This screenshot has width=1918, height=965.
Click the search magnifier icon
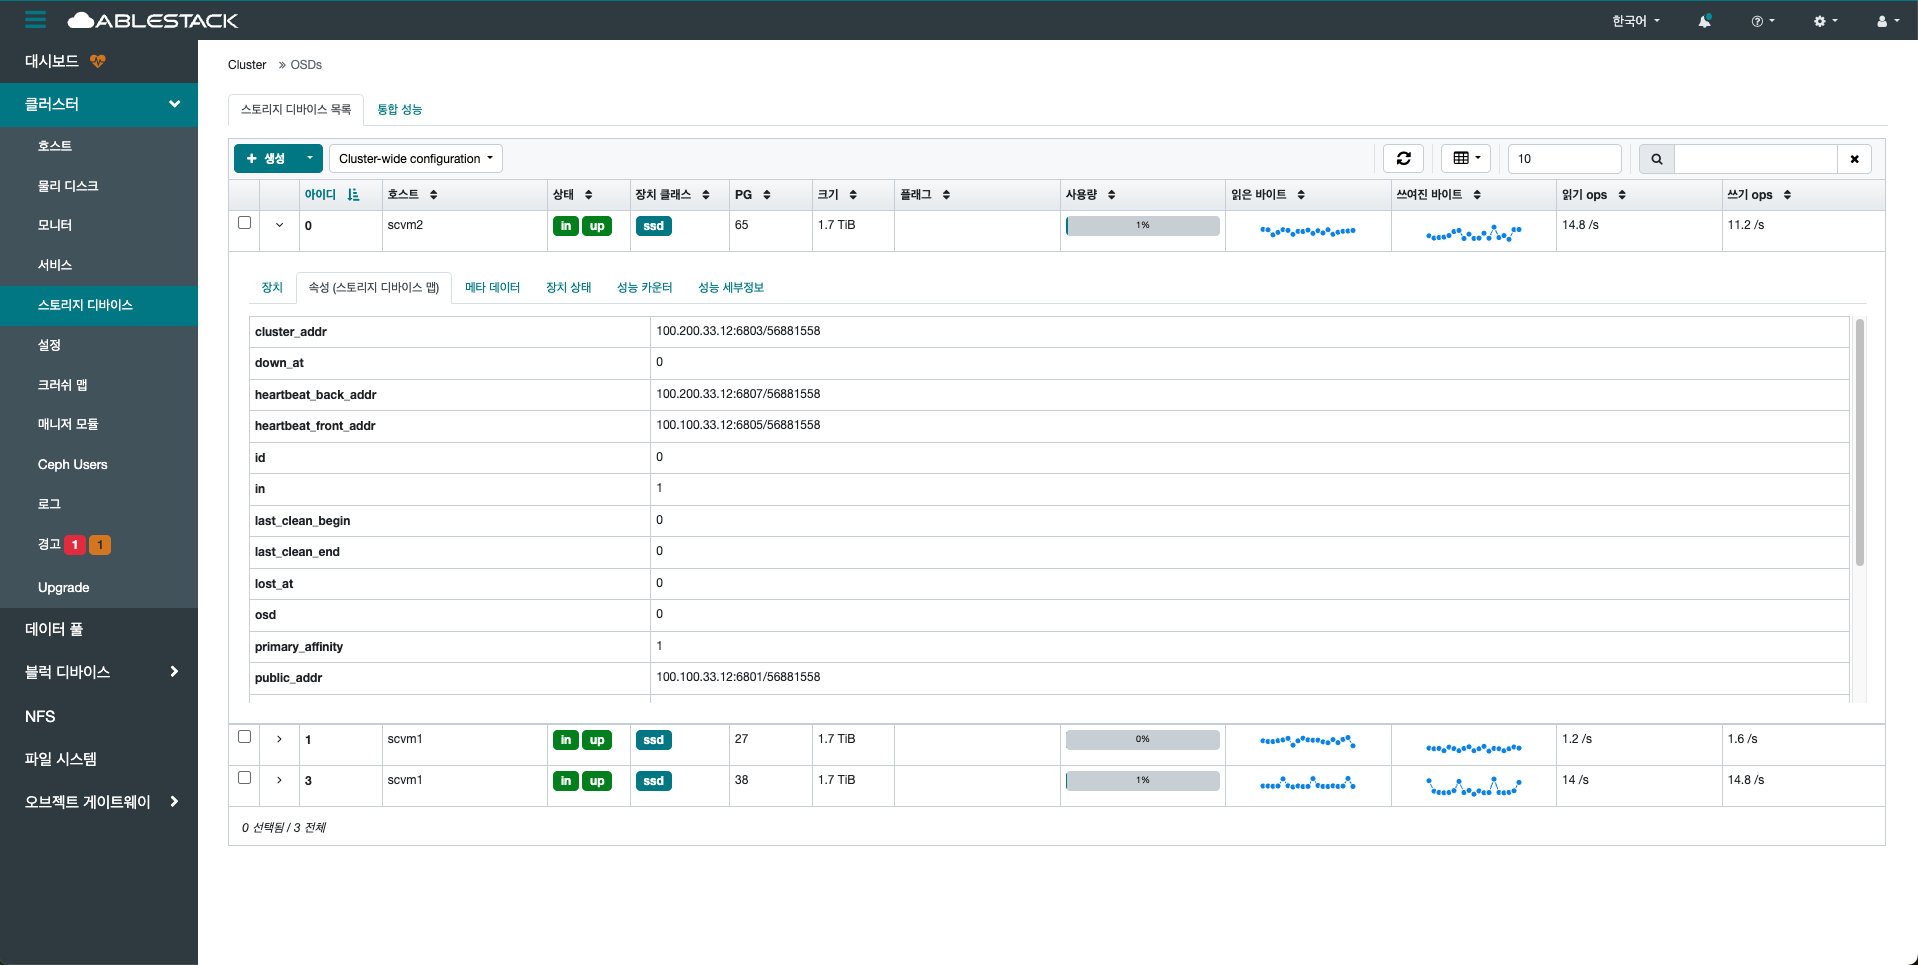[1657, 159]
